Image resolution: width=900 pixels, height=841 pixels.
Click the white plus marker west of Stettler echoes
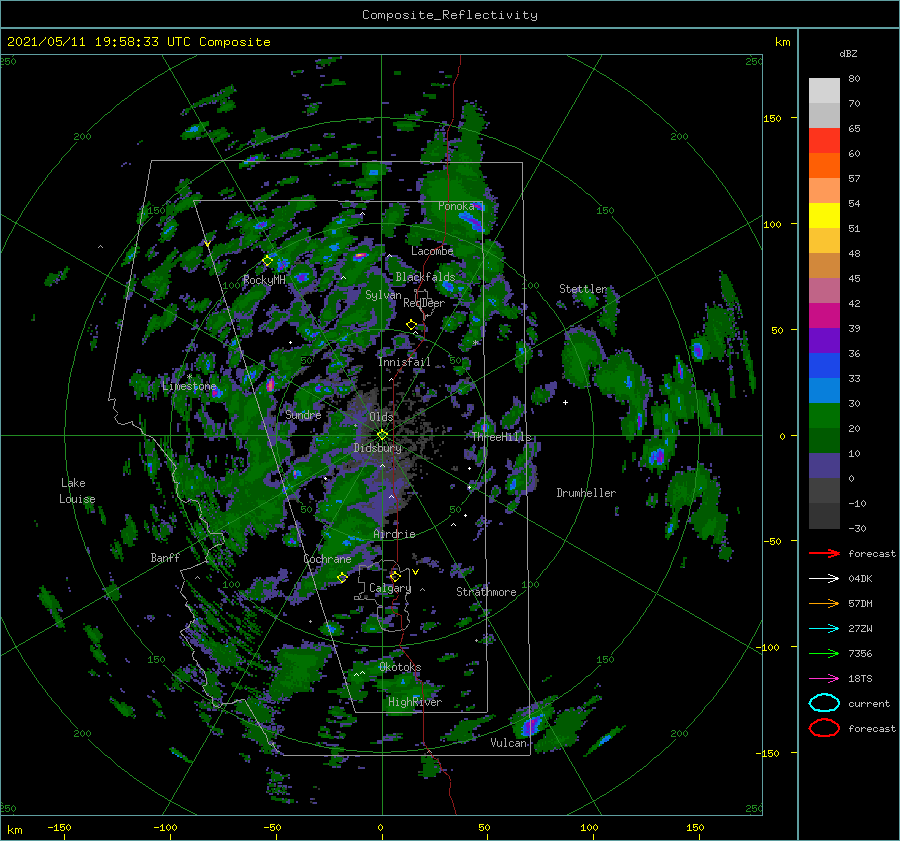[x=565, y=402]
